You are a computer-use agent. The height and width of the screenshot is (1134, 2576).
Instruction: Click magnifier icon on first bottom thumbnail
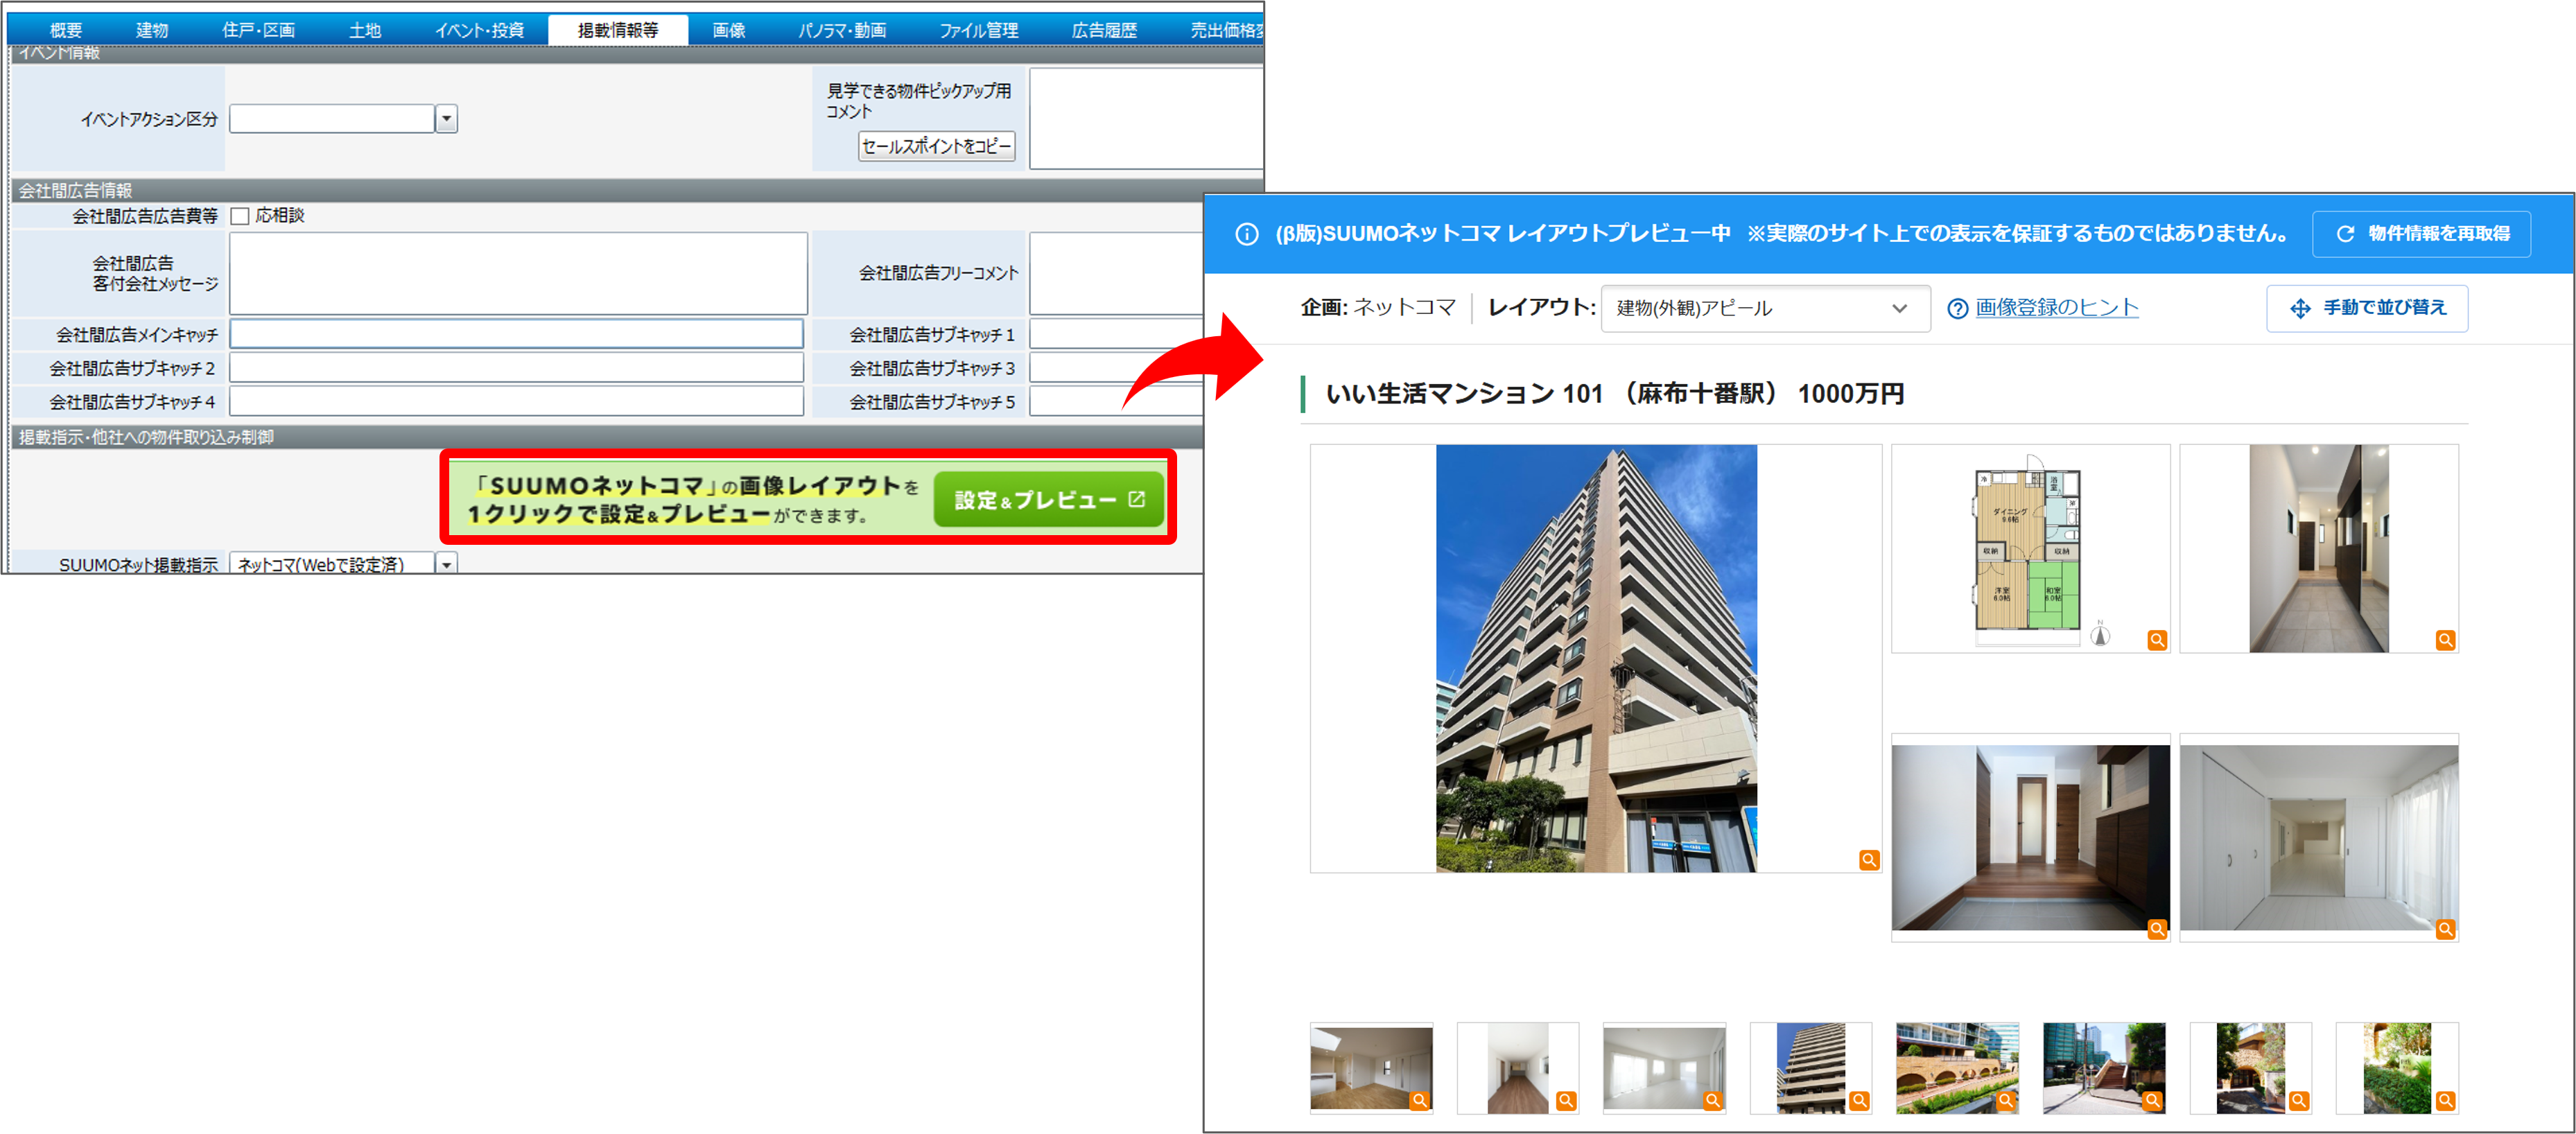click(1419, 1100)
